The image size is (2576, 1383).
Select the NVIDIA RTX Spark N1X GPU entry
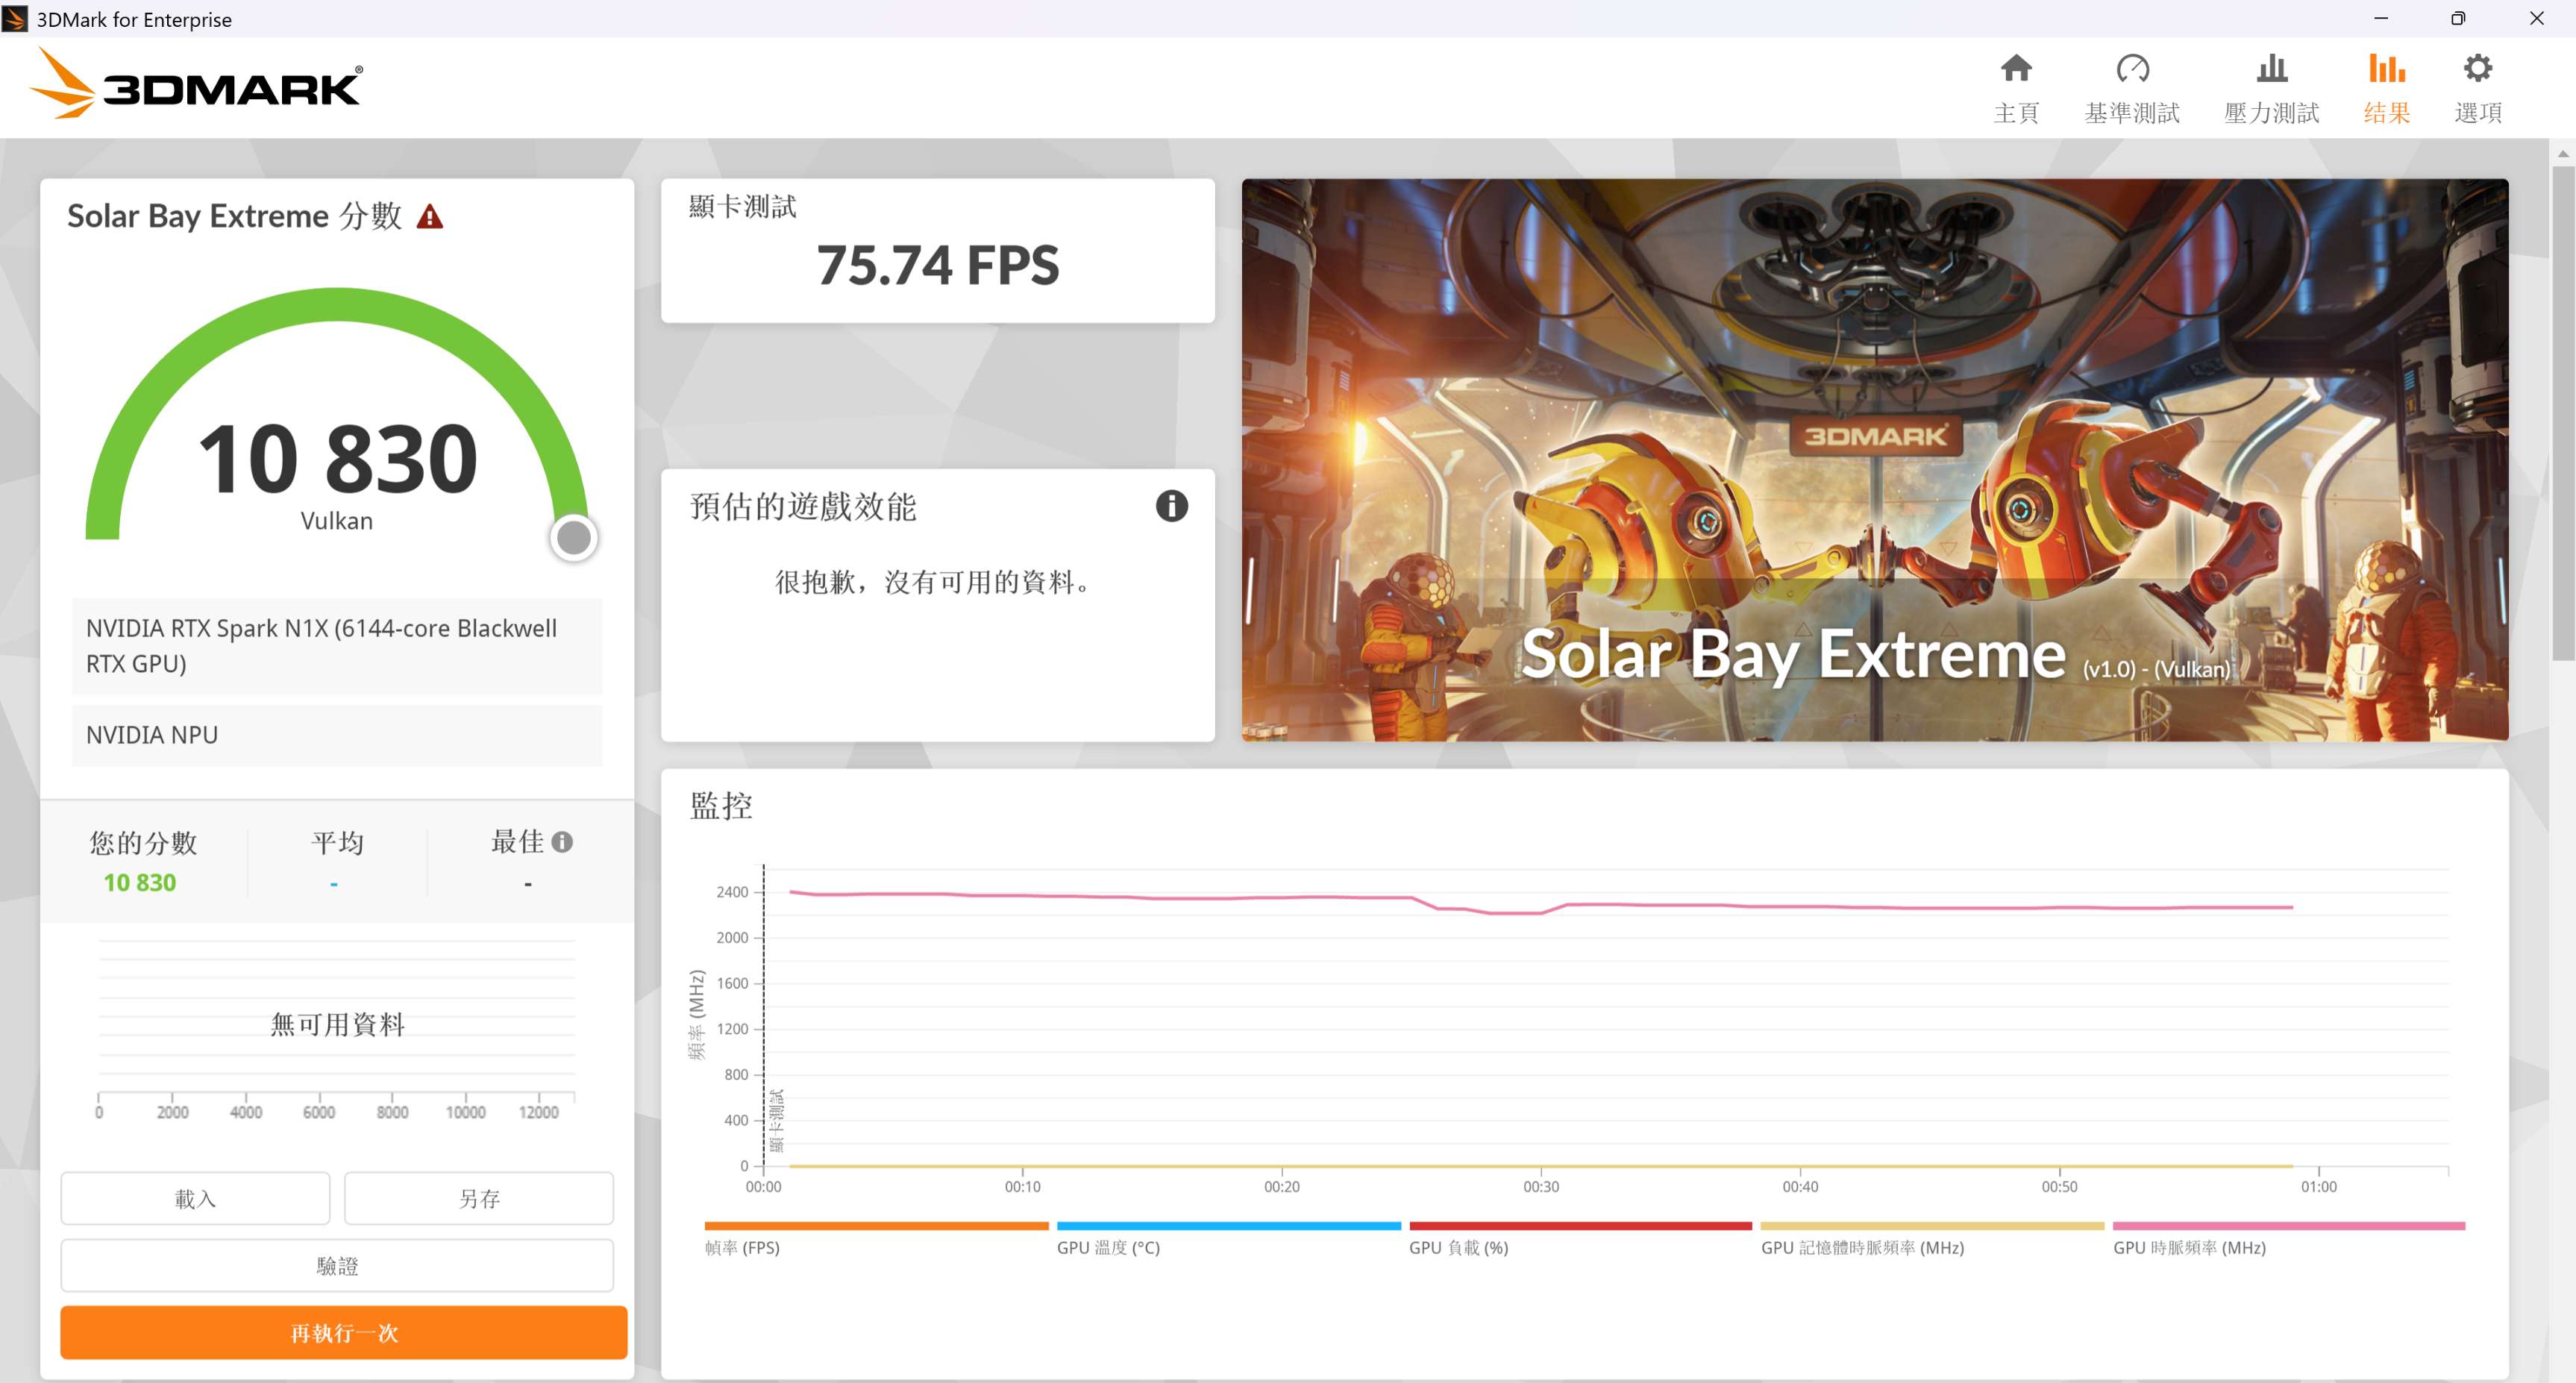click(x=337, y=646)
